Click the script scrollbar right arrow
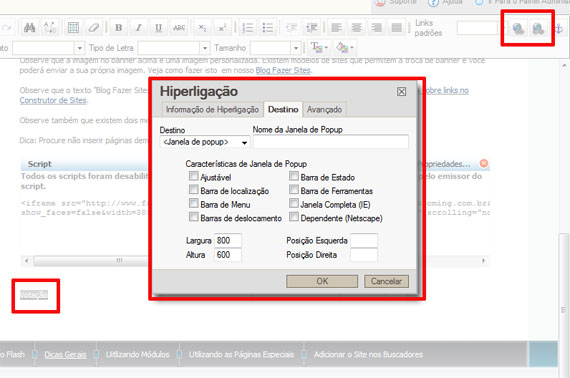The image size is (570, 378). point(483,261)
